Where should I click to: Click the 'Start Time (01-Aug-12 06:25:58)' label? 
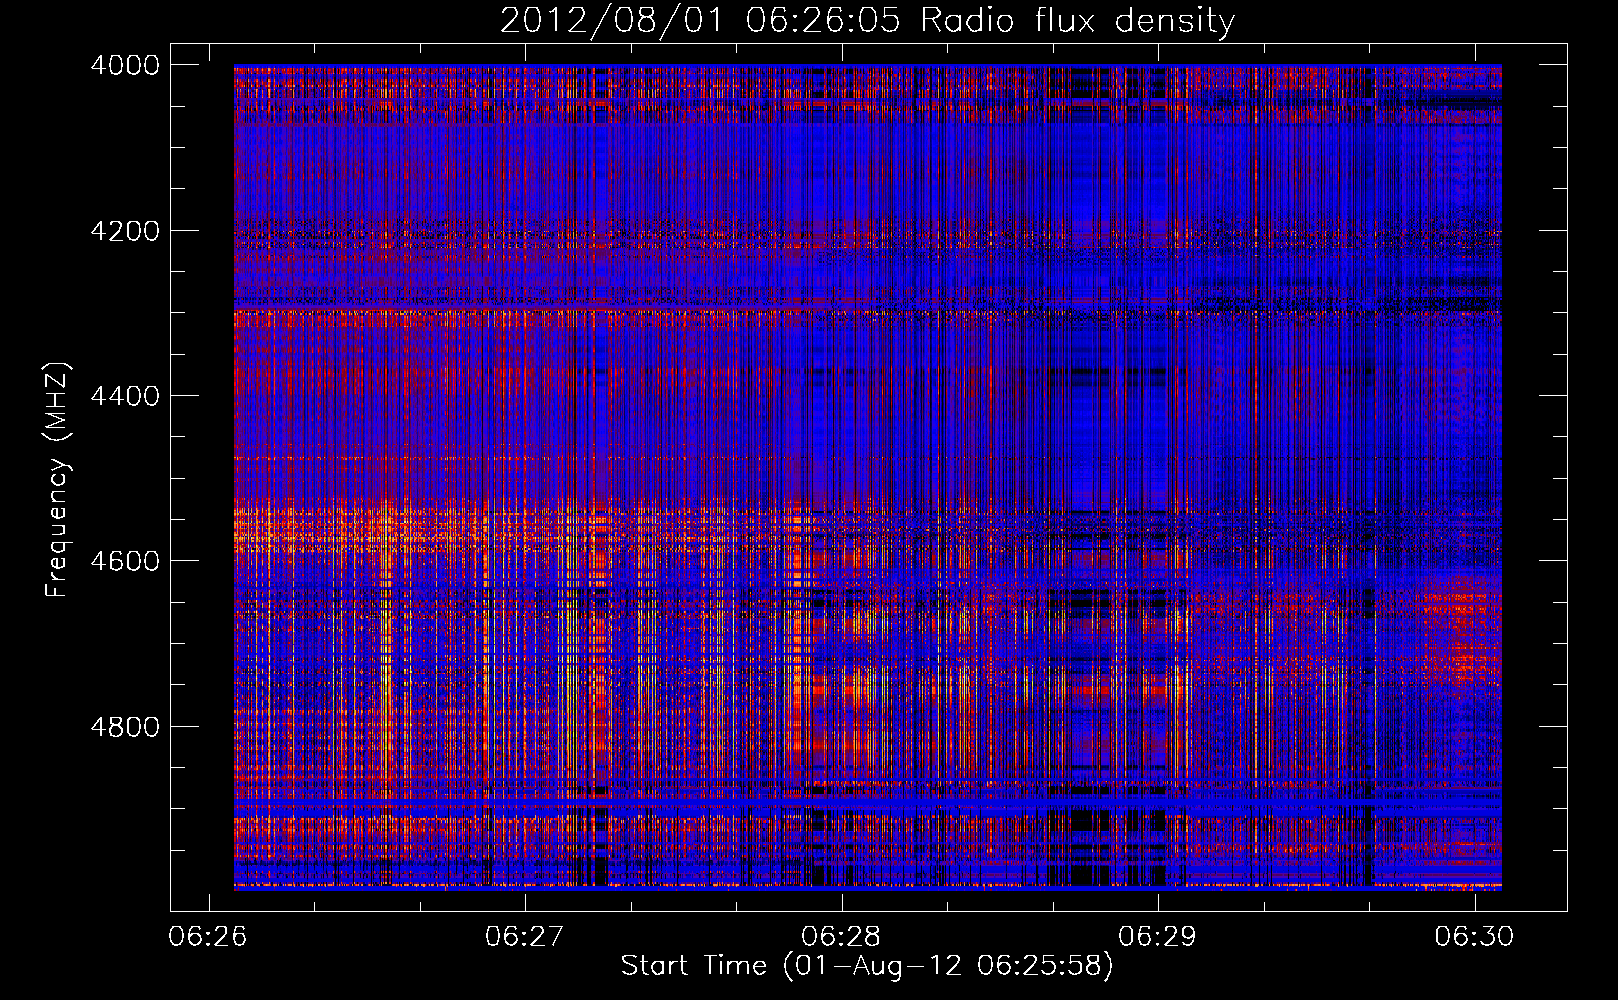(867, 966)
